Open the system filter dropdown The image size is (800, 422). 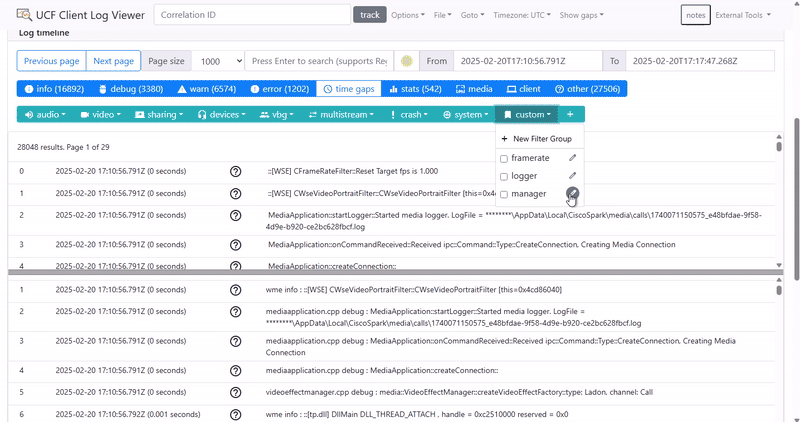click(465, 114)
